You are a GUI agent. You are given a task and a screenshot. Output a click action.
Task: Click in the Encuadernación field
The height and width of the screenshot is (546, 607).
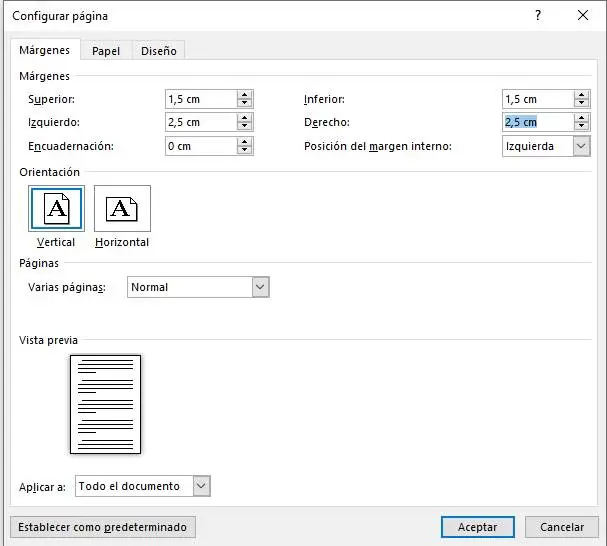[201, 146]
